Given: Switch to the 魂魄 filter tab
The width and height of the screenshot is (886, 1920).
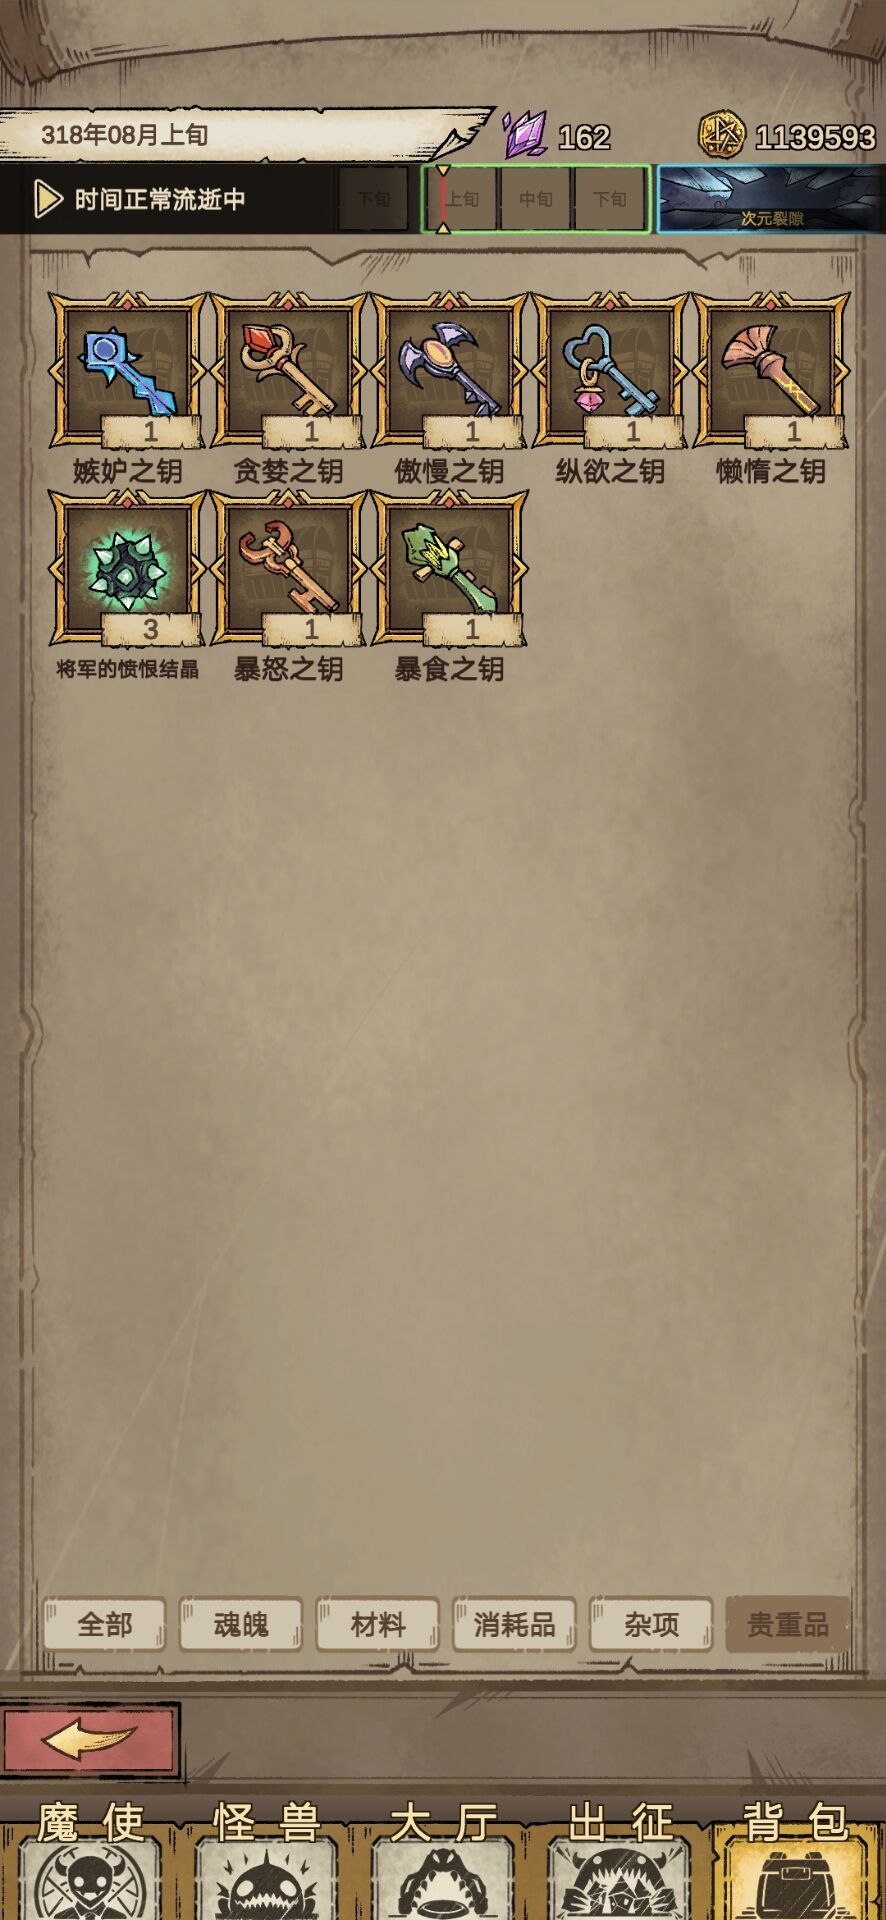Looking at the screenshot, I should click(x=241, y=1624).
